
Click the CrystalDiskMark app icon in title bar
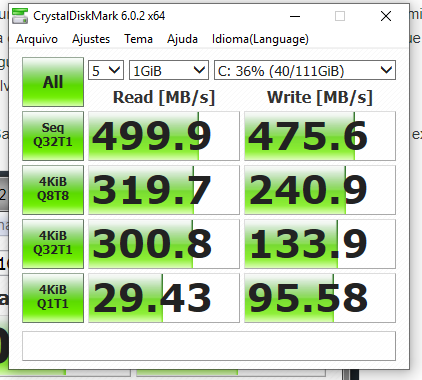click(20, 16)
